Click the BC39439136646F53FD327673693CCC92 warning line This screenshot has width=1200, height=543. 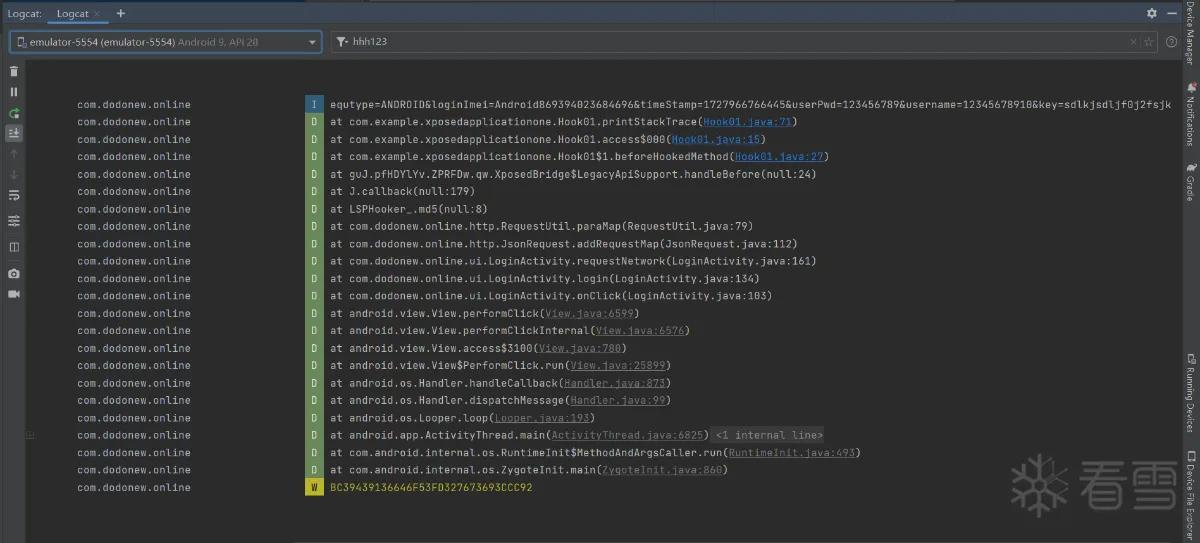point(431,487)
